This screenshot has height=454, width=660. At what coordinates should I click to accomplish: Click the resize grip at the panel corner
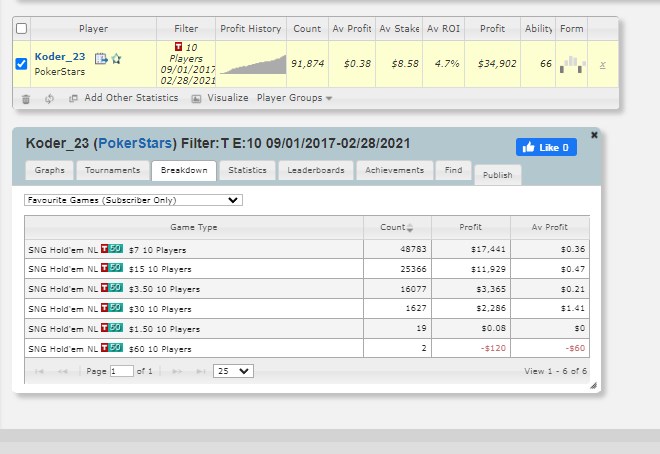pyautogui.click(x=593, y=385)
